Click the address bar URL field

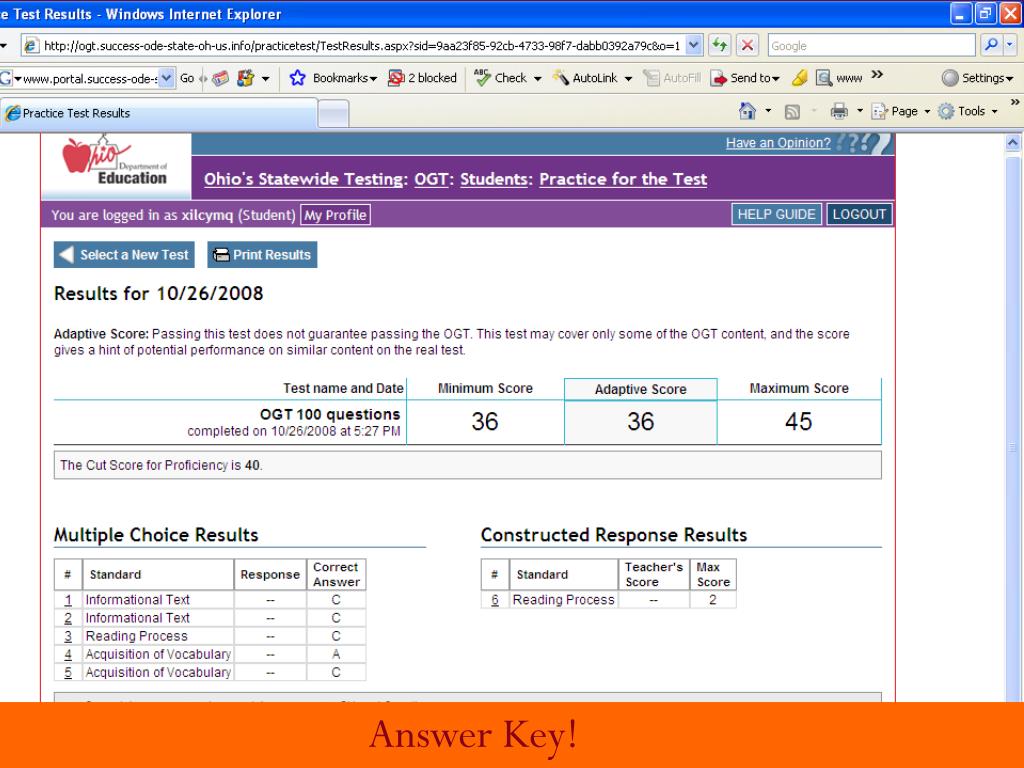point(362,46)
